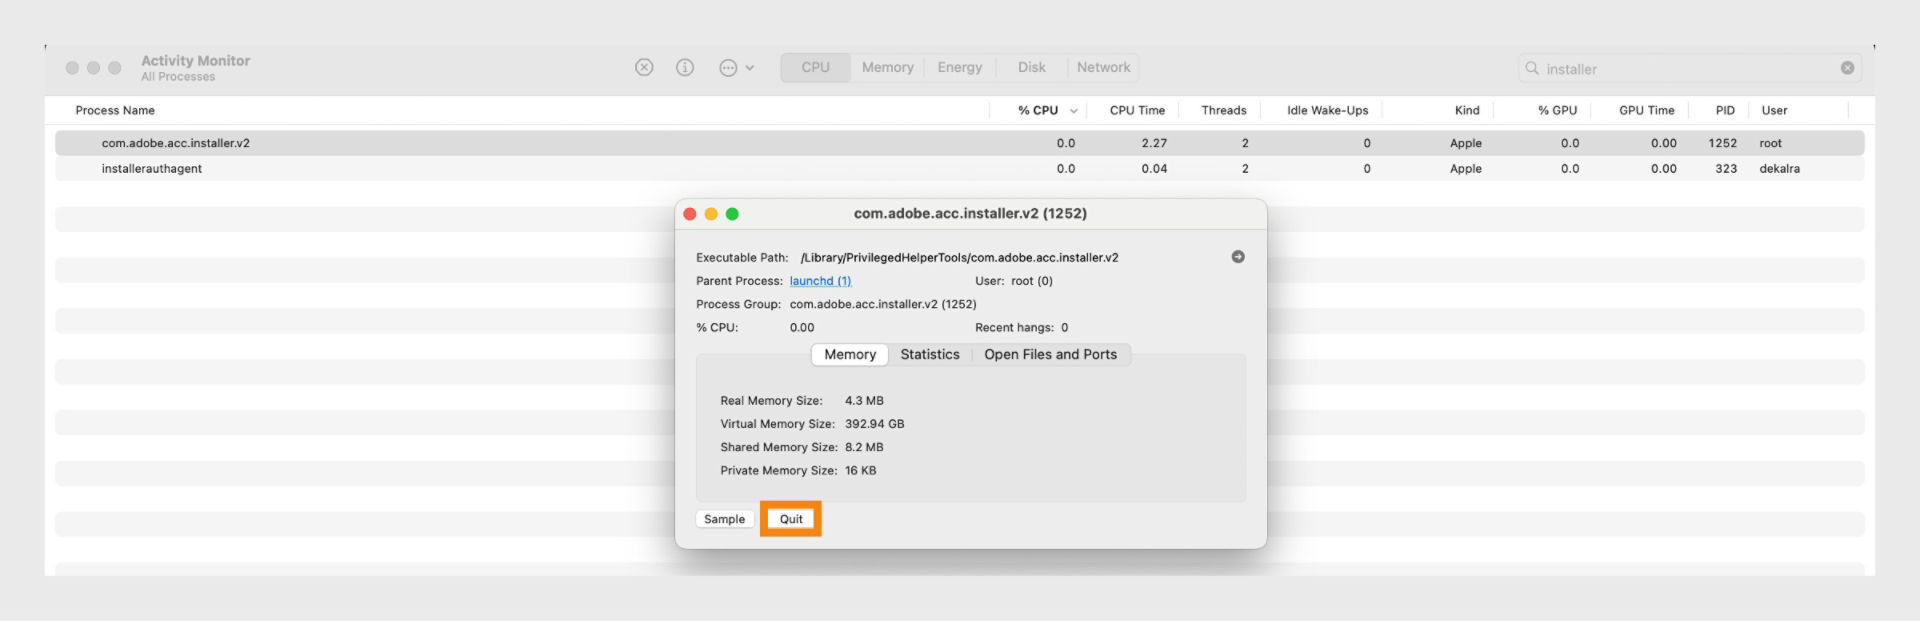Select the Statistics tab in process dialog

[x=929, y=354]
